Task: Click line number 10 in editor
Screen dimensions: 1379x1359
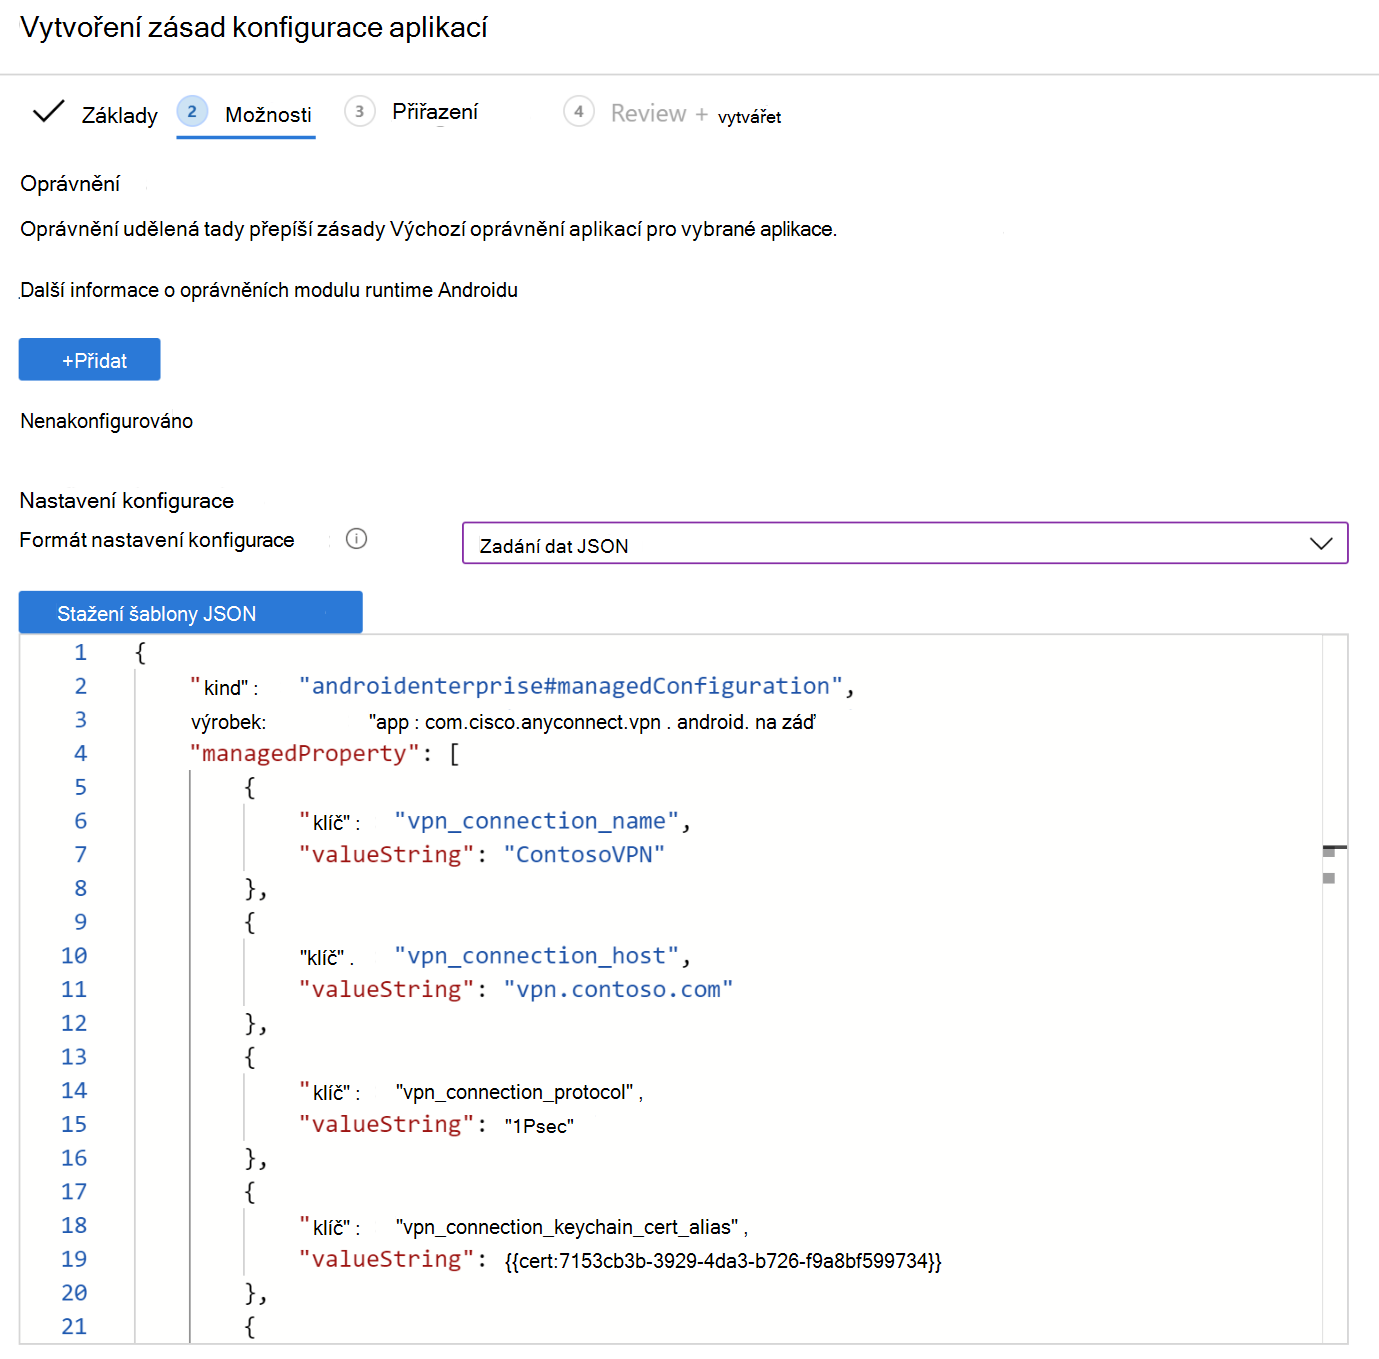Action: point(74,956)
